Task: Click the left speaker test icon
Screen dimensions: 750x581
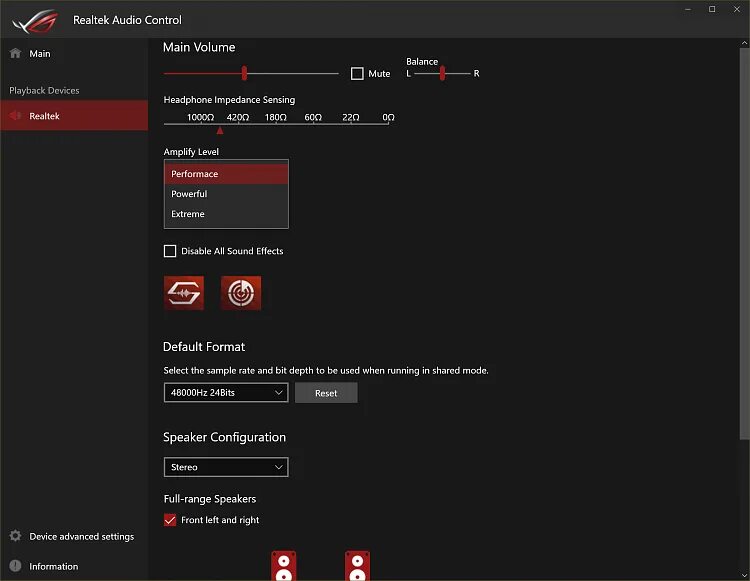Action: click(284, 566)
